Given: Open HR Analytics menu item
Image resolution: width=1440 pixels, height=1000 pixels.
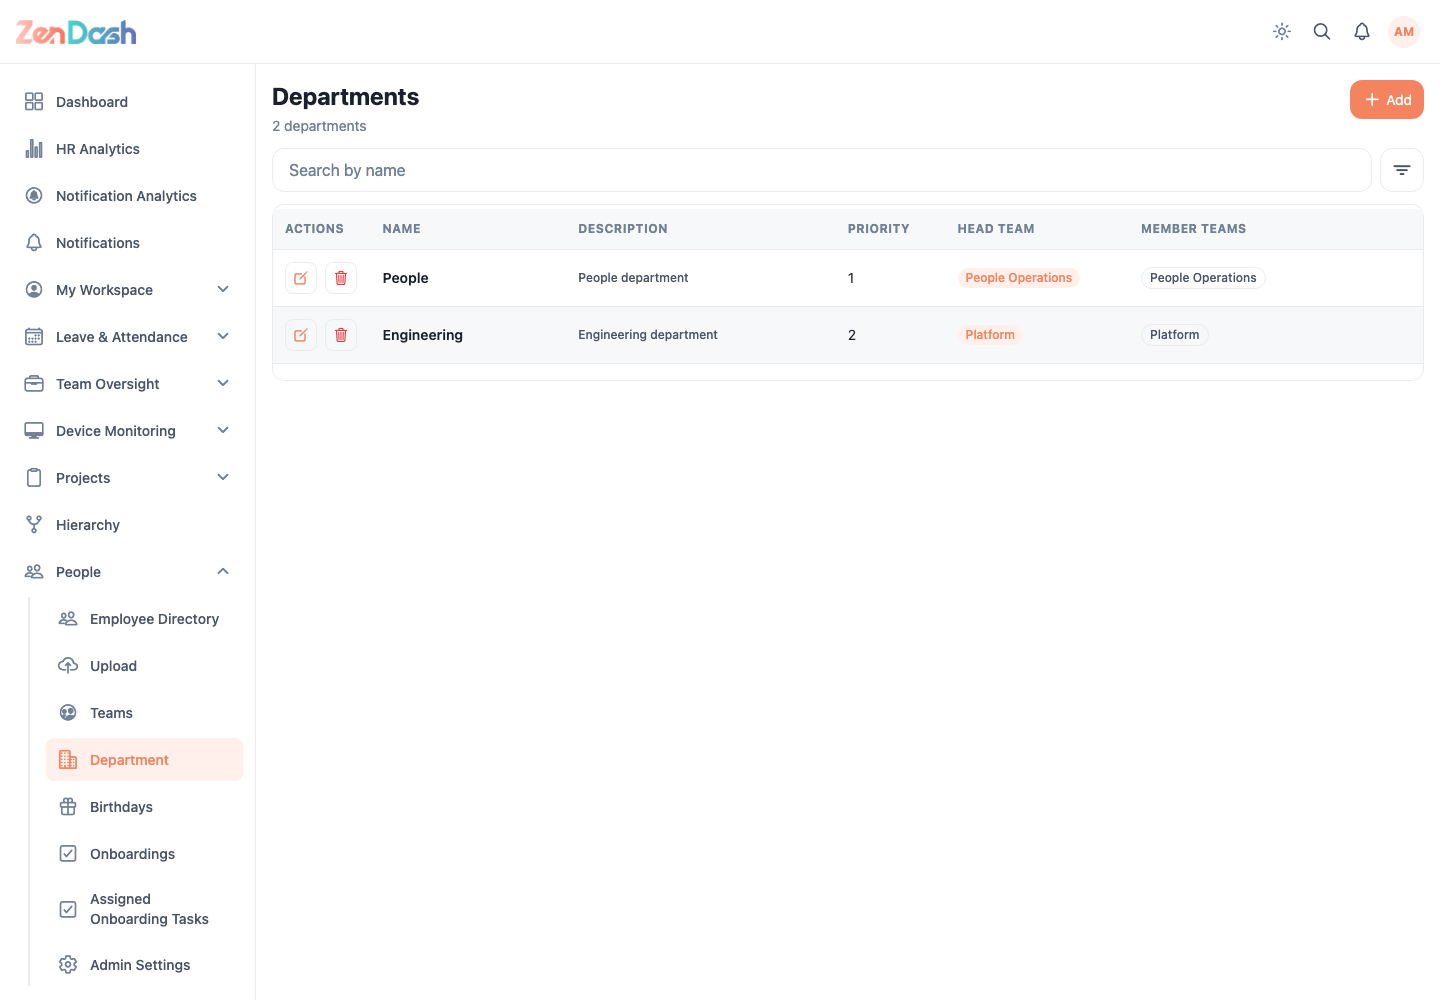Looking at the screenshot, I should tap(127, 149).
